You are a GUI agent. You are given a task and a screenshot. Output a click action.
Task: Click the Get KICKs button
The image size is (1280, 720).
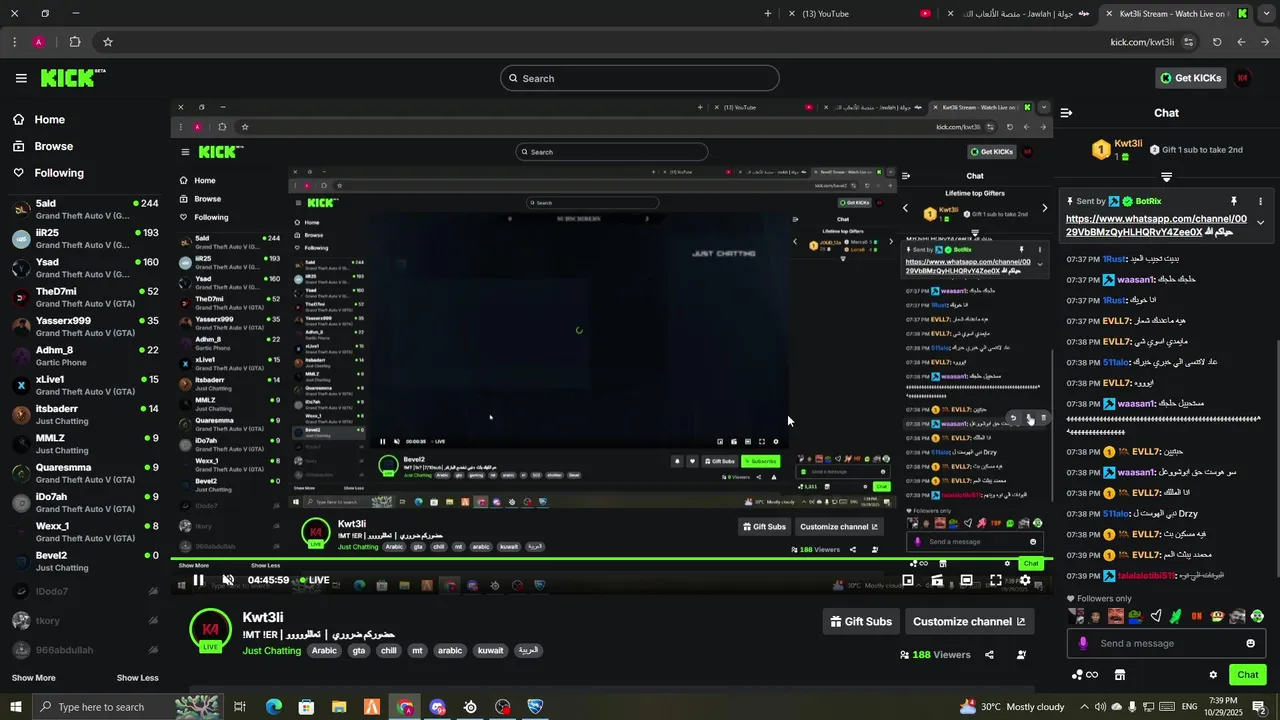click(1190, 78)
